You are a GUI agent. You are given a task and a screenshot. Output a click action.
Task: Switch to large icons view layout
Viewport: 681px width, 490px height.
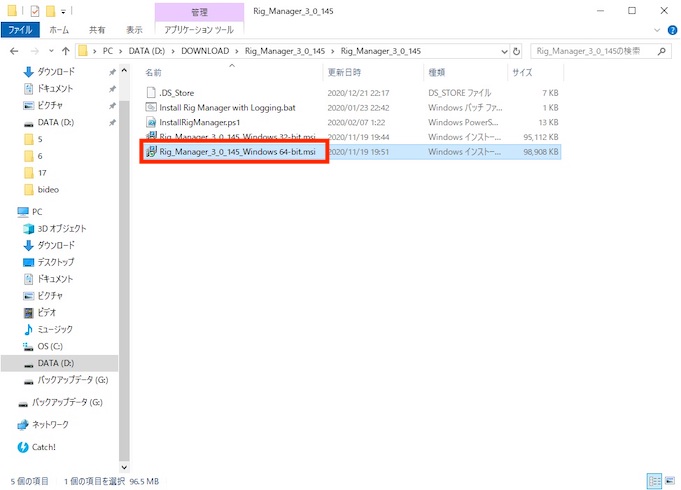point(670,481)
